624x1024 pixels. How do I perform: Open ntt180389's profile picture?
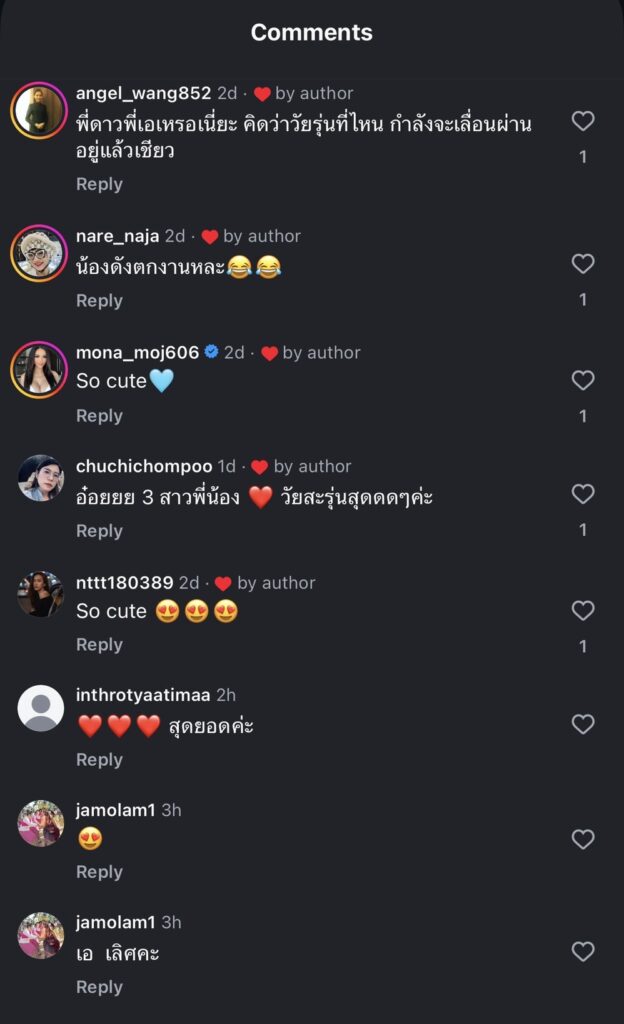[x=40, y=594]
